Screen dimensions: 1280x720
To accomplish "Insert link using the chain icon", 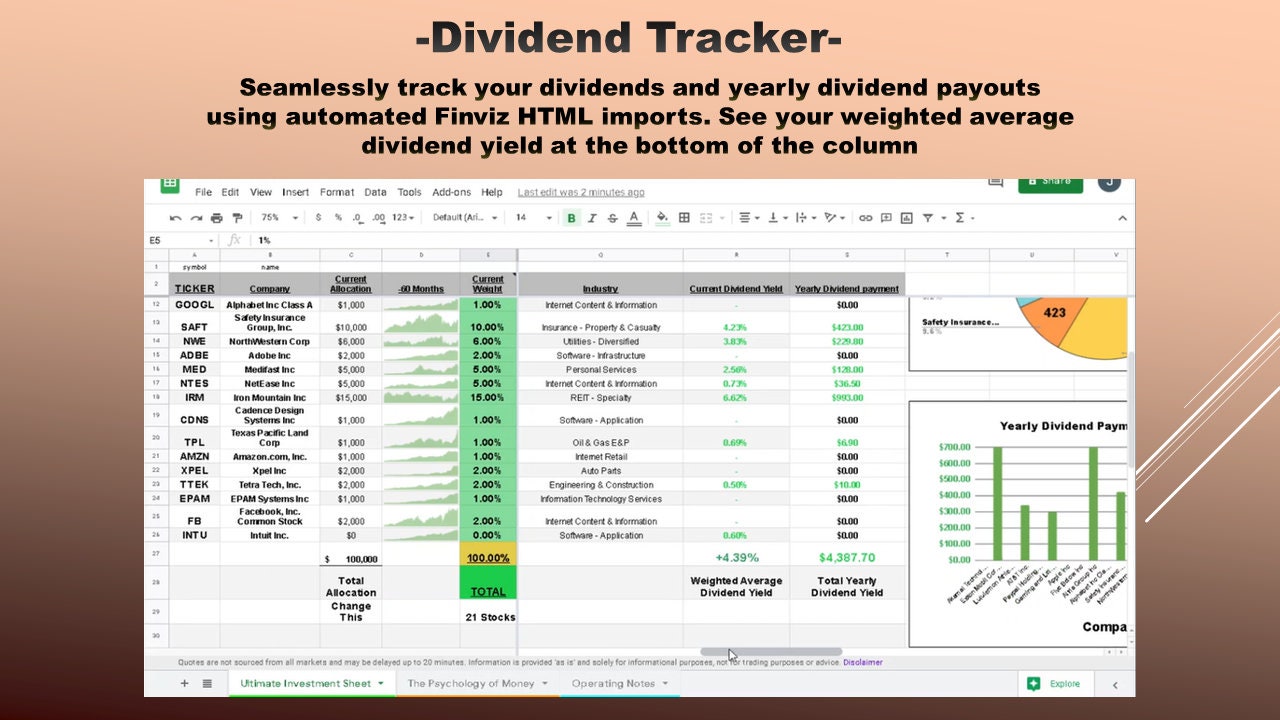I will (865, 218).
